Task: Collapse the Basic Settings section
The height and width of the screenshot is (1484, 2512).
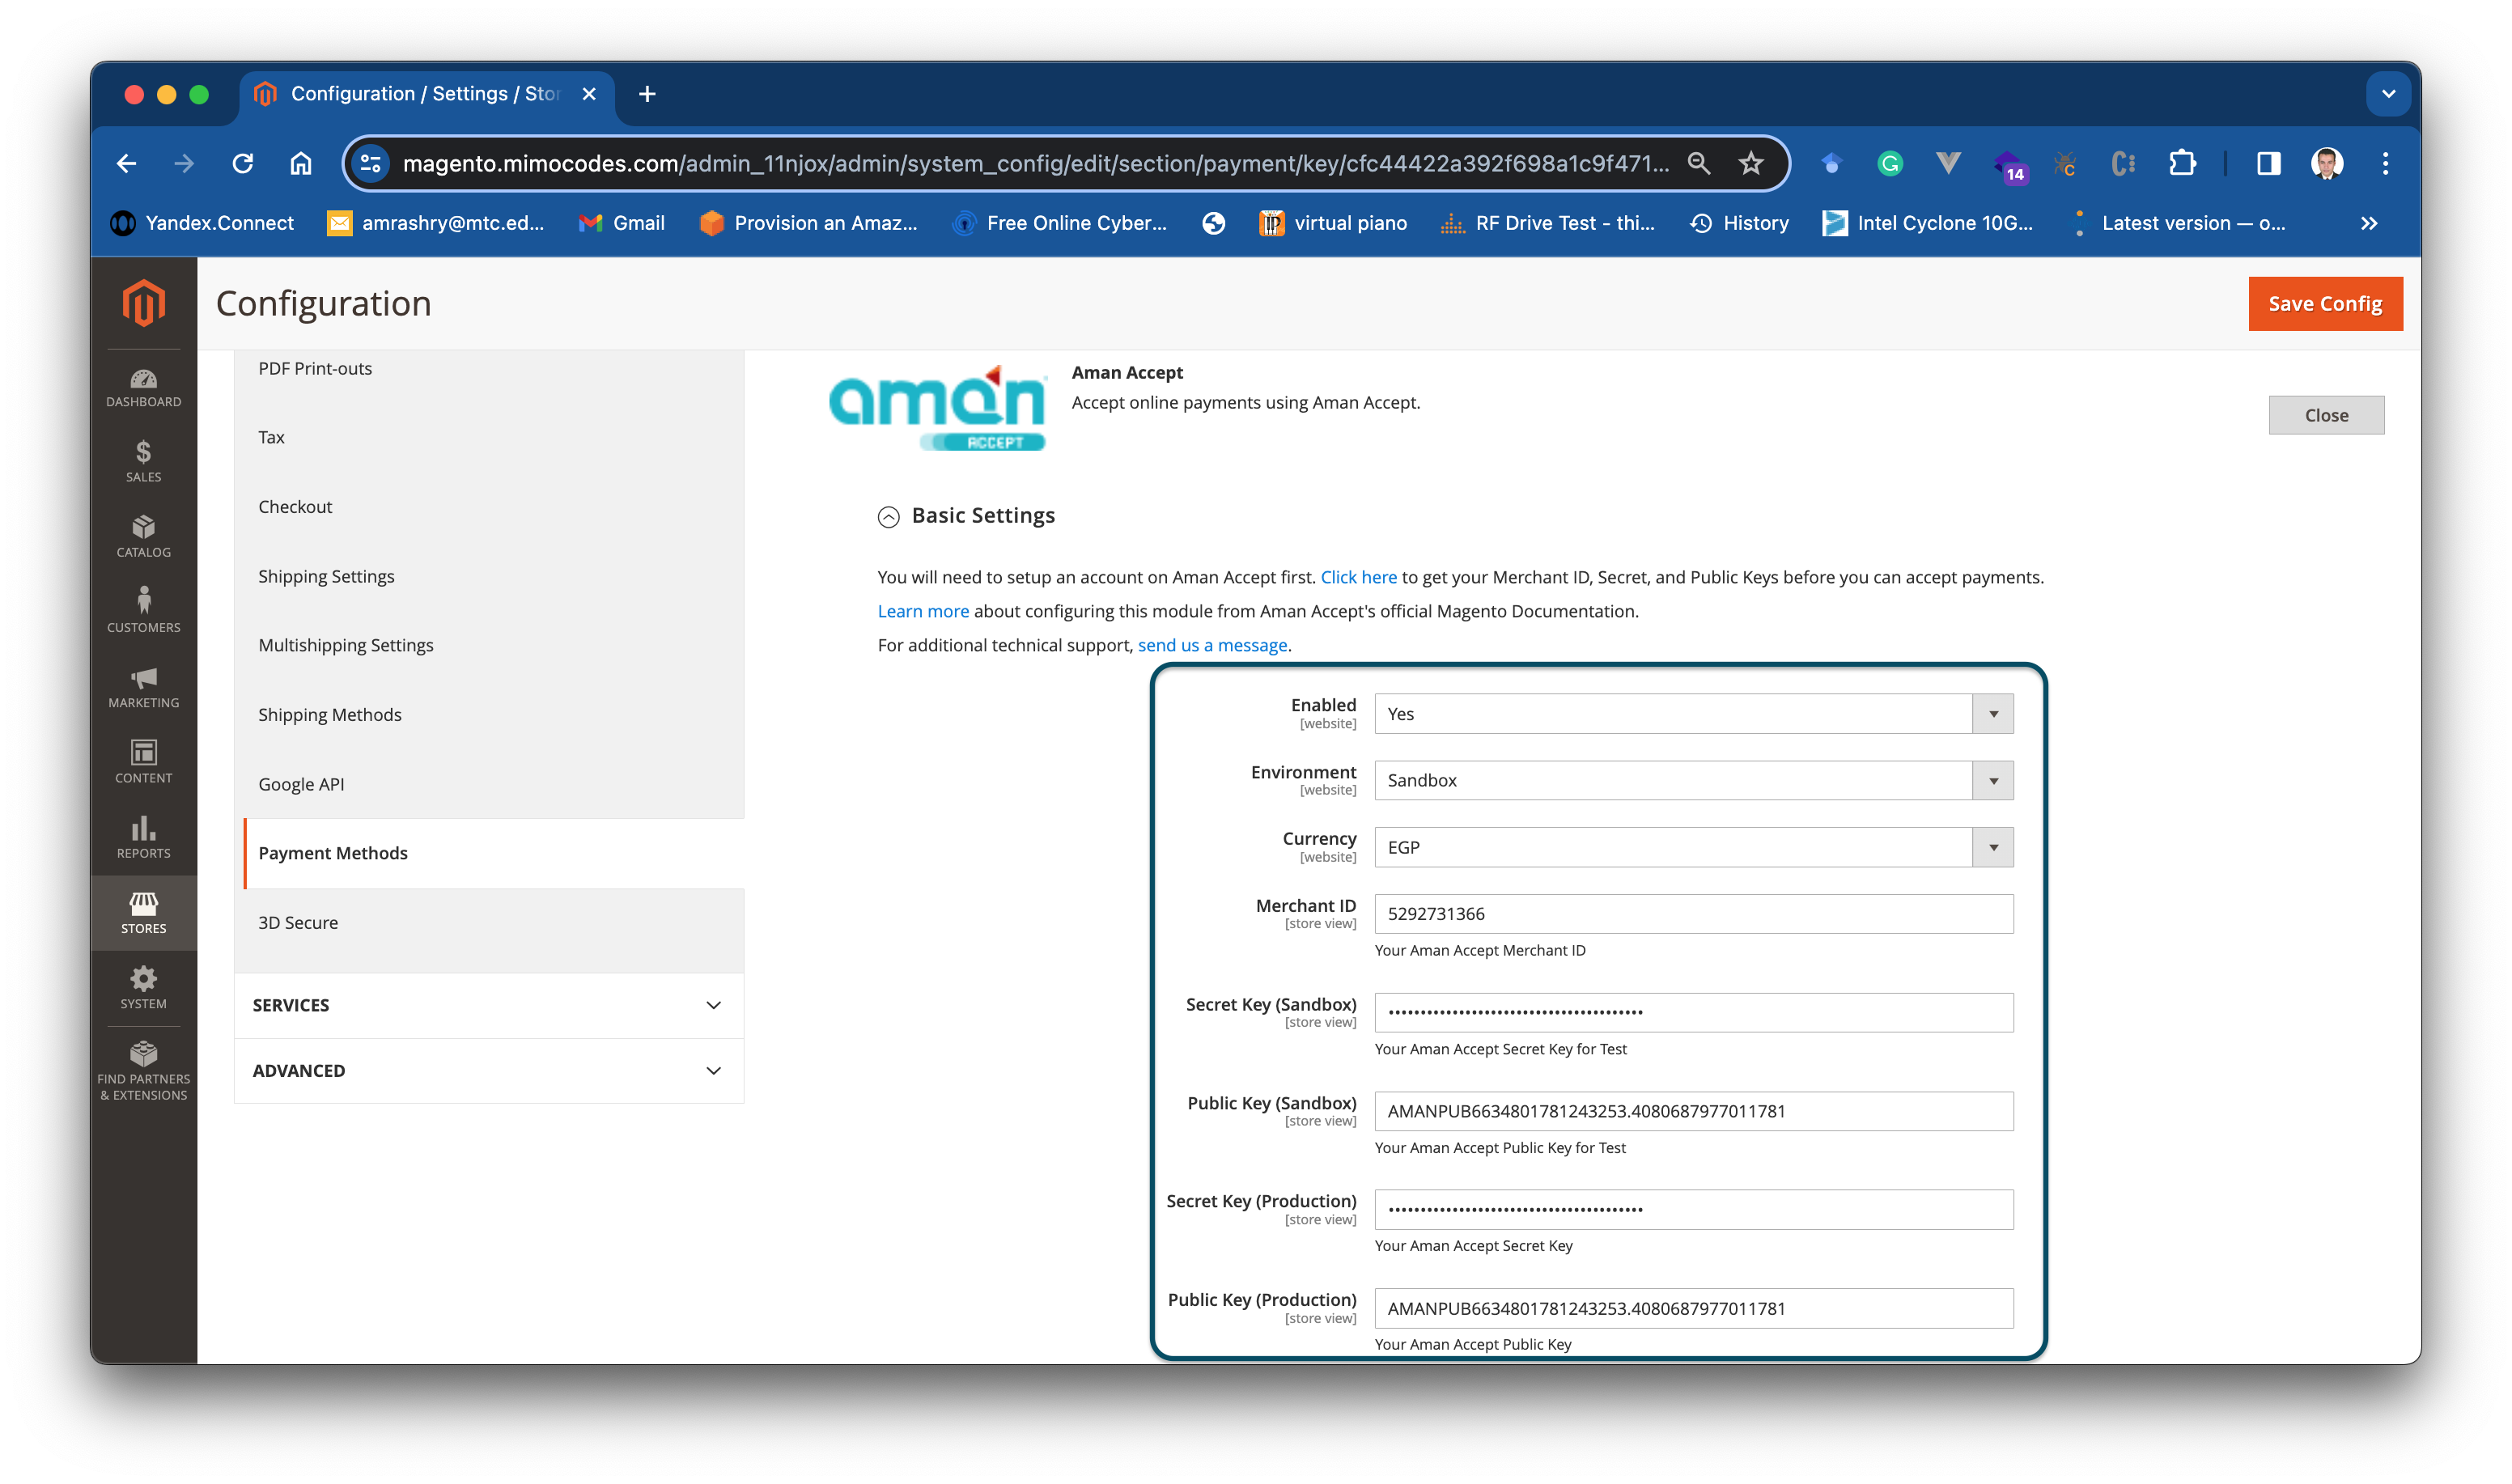Action: (x=888, y=516)
